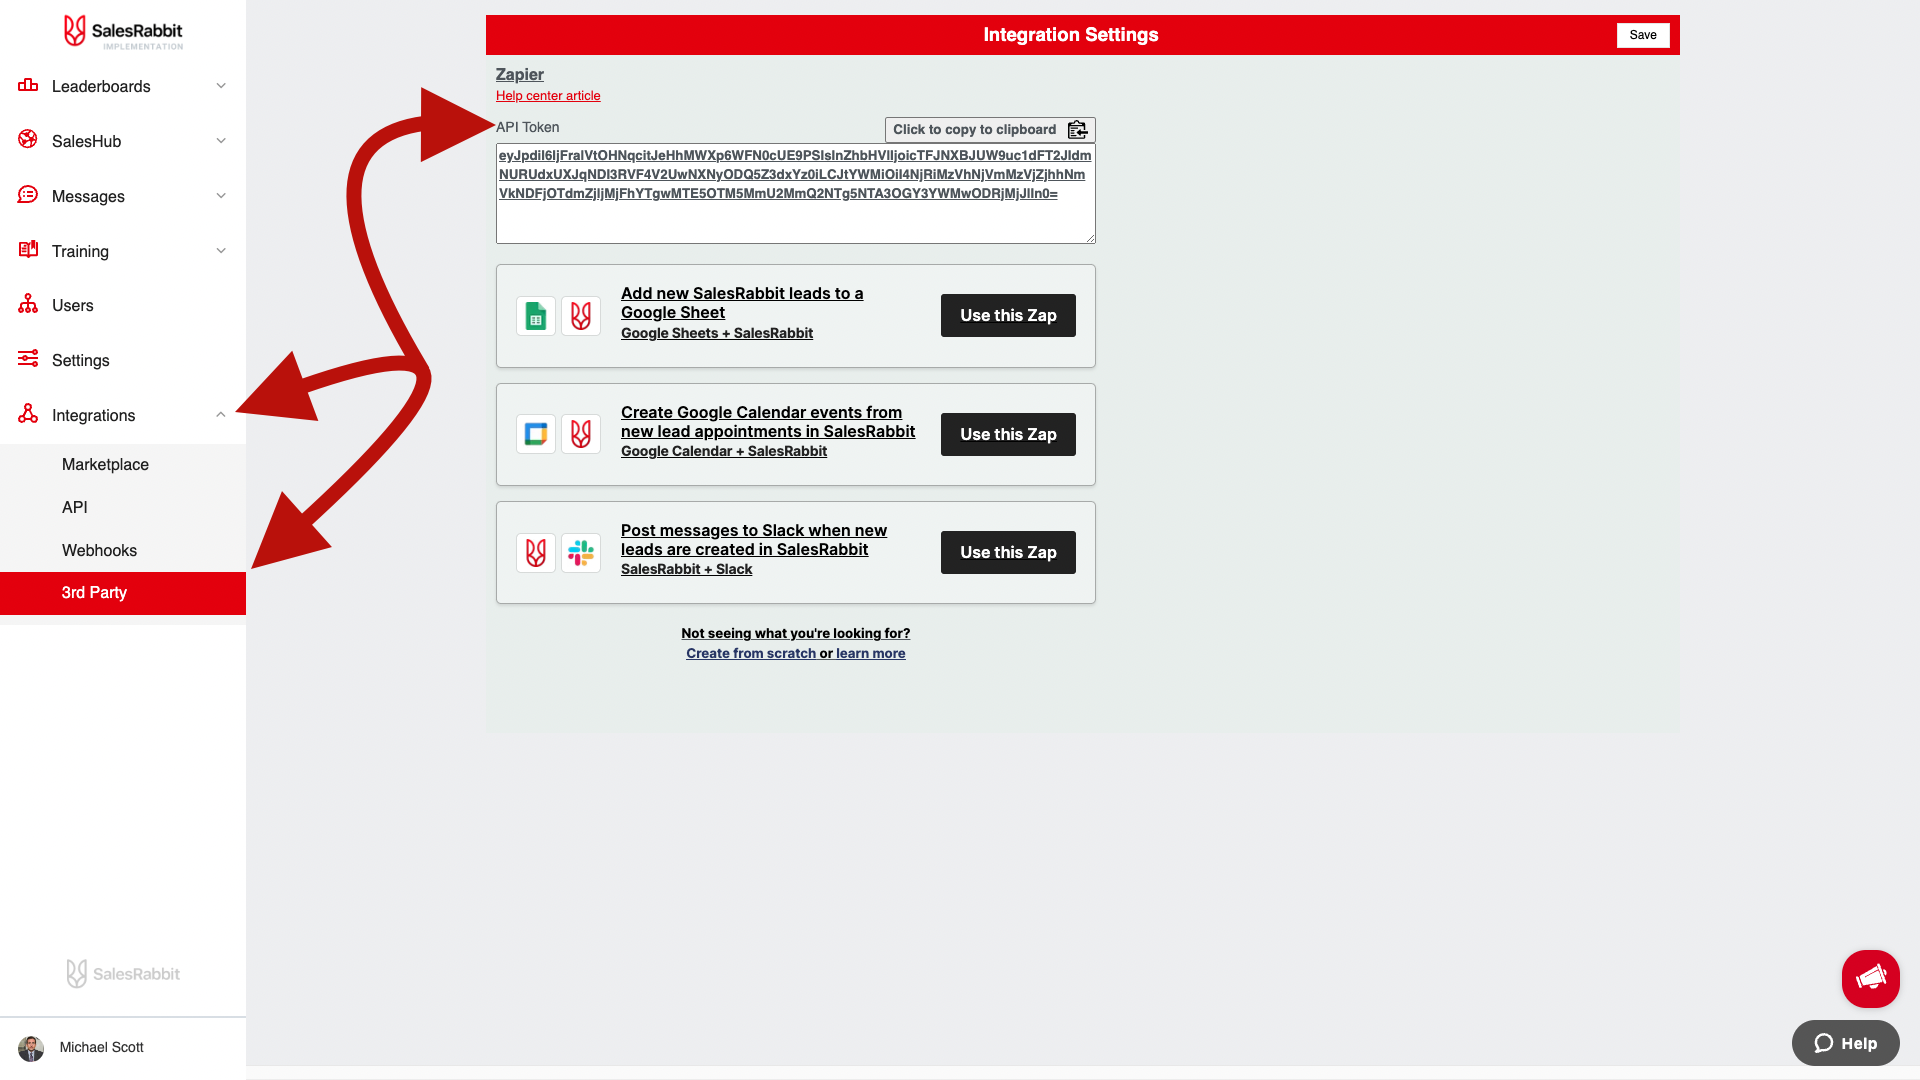
Task: Open the Marketplace submenu item
Action: click(x=123, y=464)
